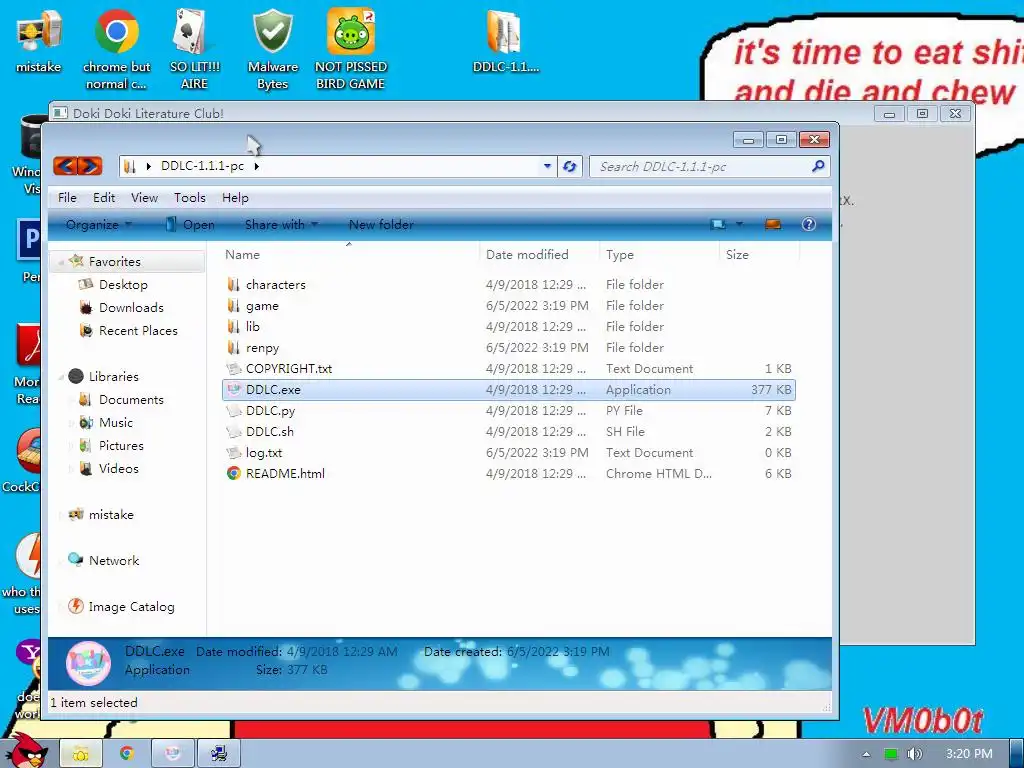Screen dimensions: 1024x768
Task: Change the view with the views icon
Action: (718, 225)
